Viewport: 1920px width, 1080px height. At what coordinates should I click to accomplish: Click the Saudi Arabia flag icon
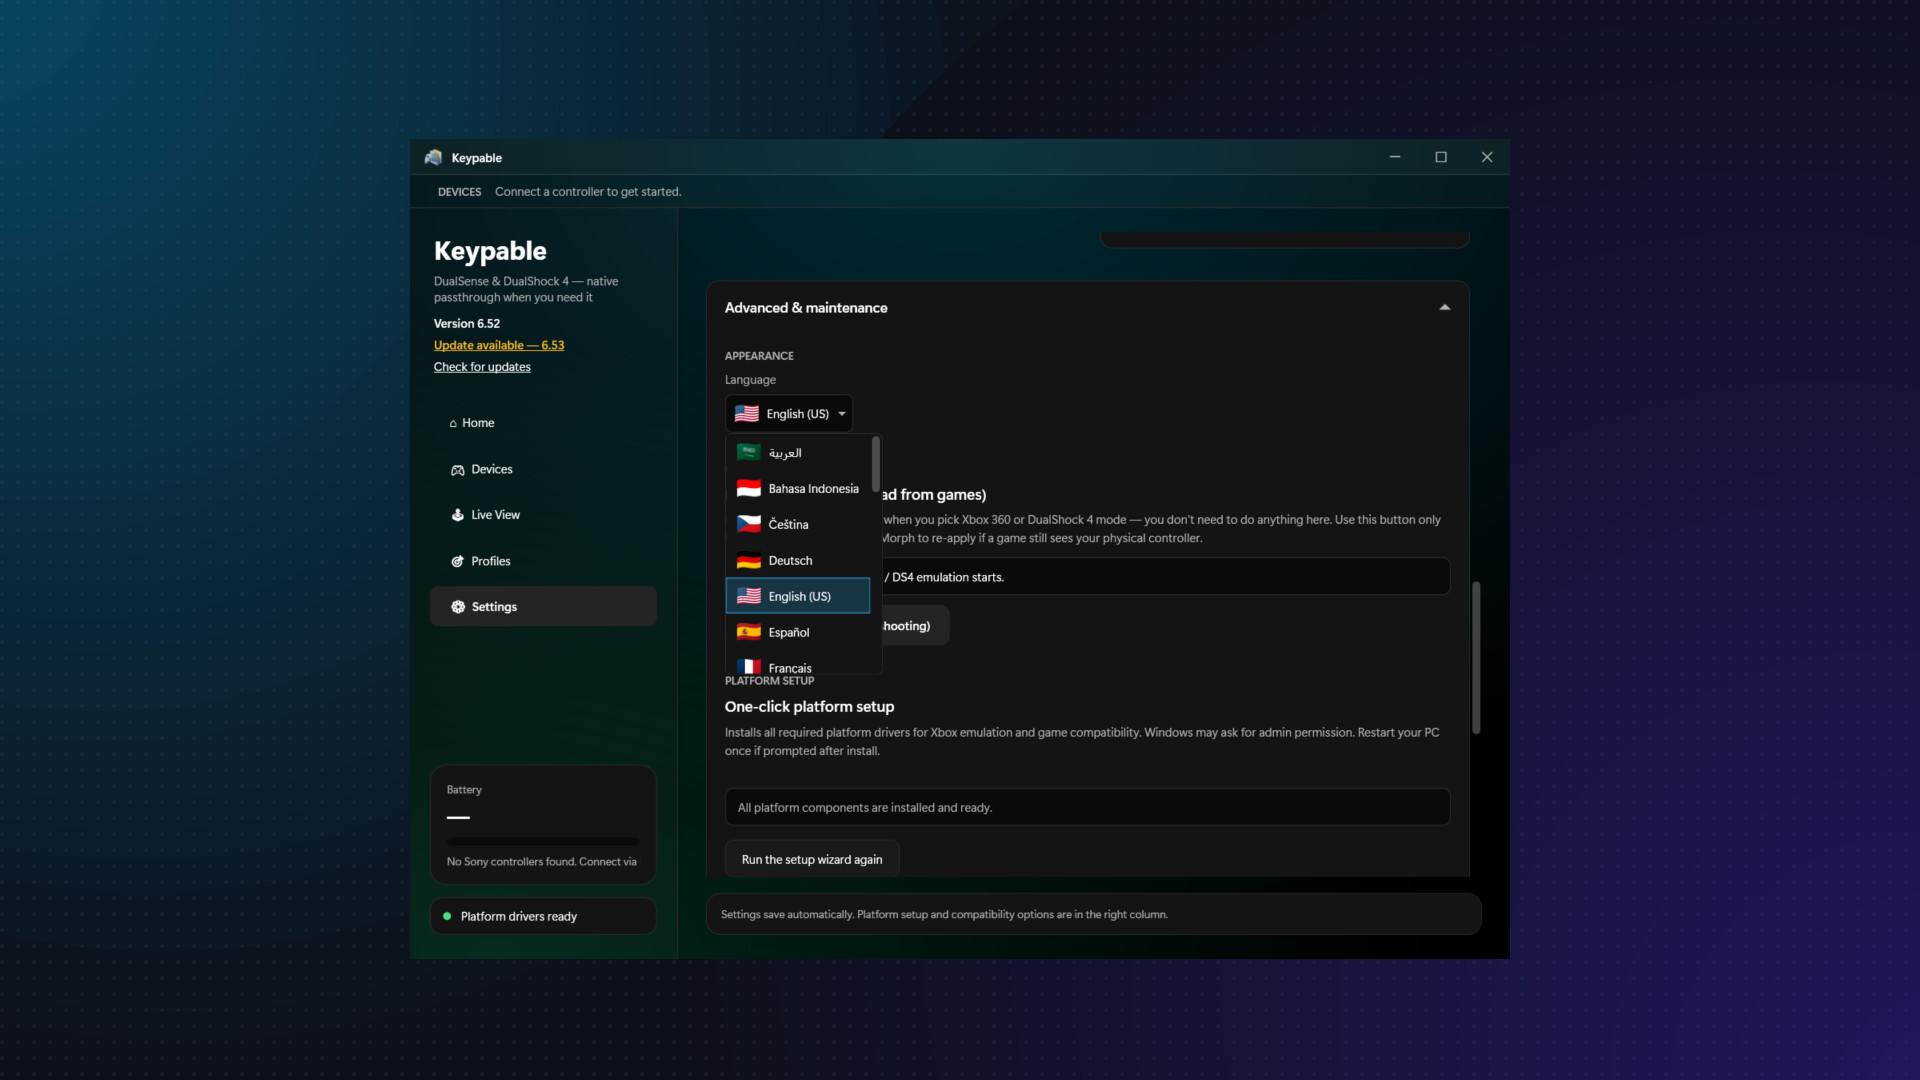tap(749, 452)
